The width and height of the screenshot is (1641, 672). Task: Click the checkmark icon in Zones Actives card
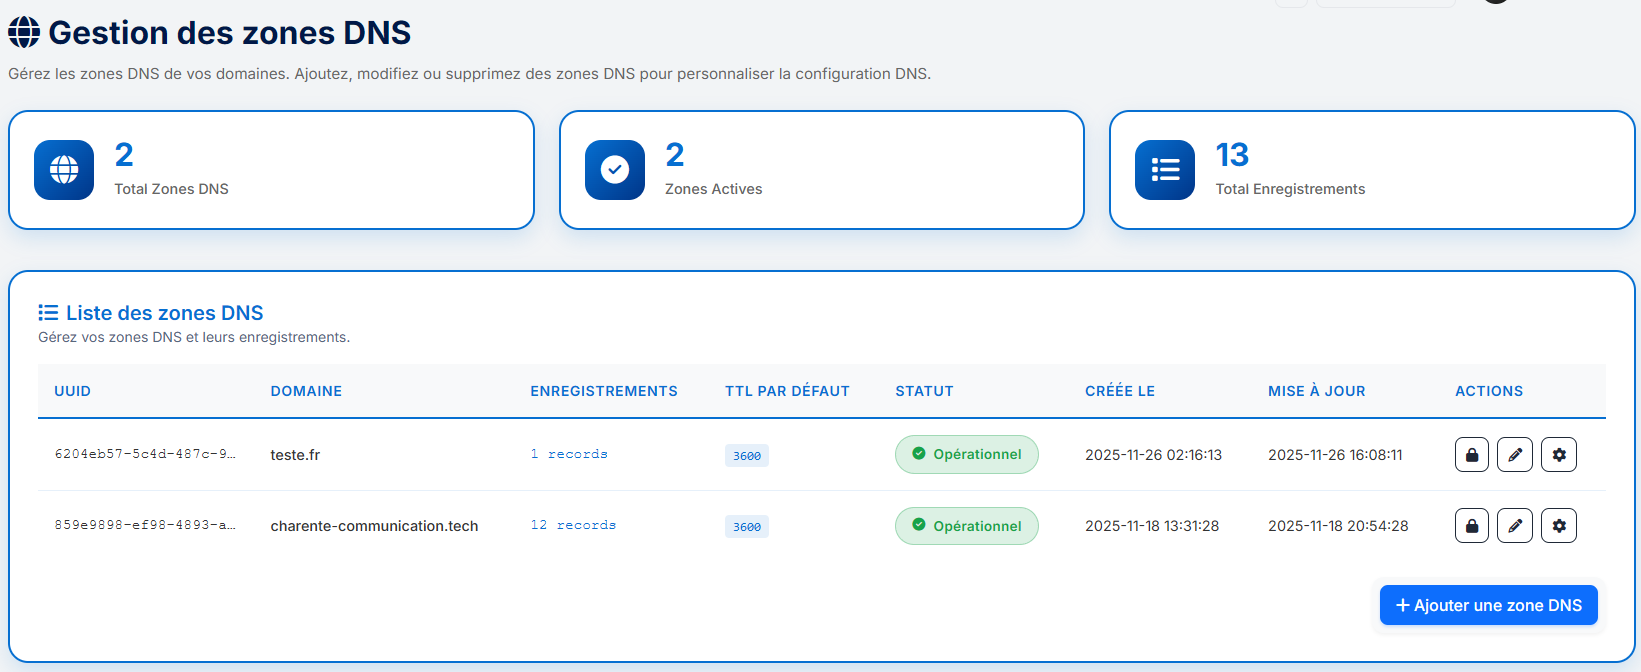tap(615, 170)
